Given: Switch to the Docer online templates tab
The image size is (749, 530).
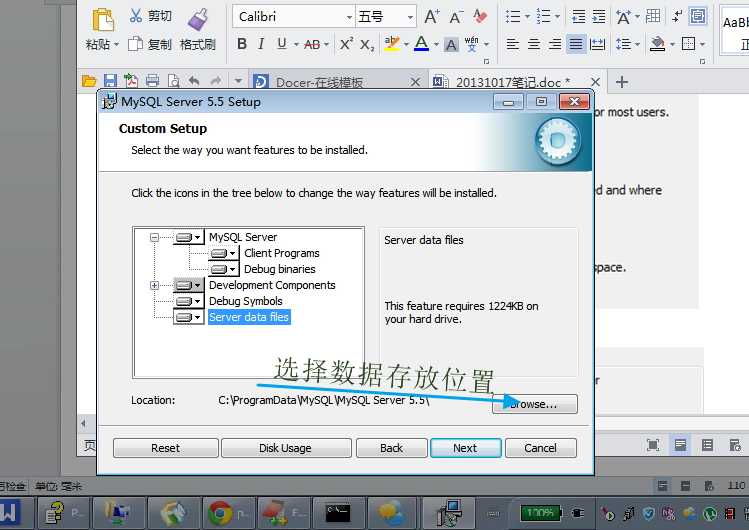Looking at the screenshot, I should [319, 82].
